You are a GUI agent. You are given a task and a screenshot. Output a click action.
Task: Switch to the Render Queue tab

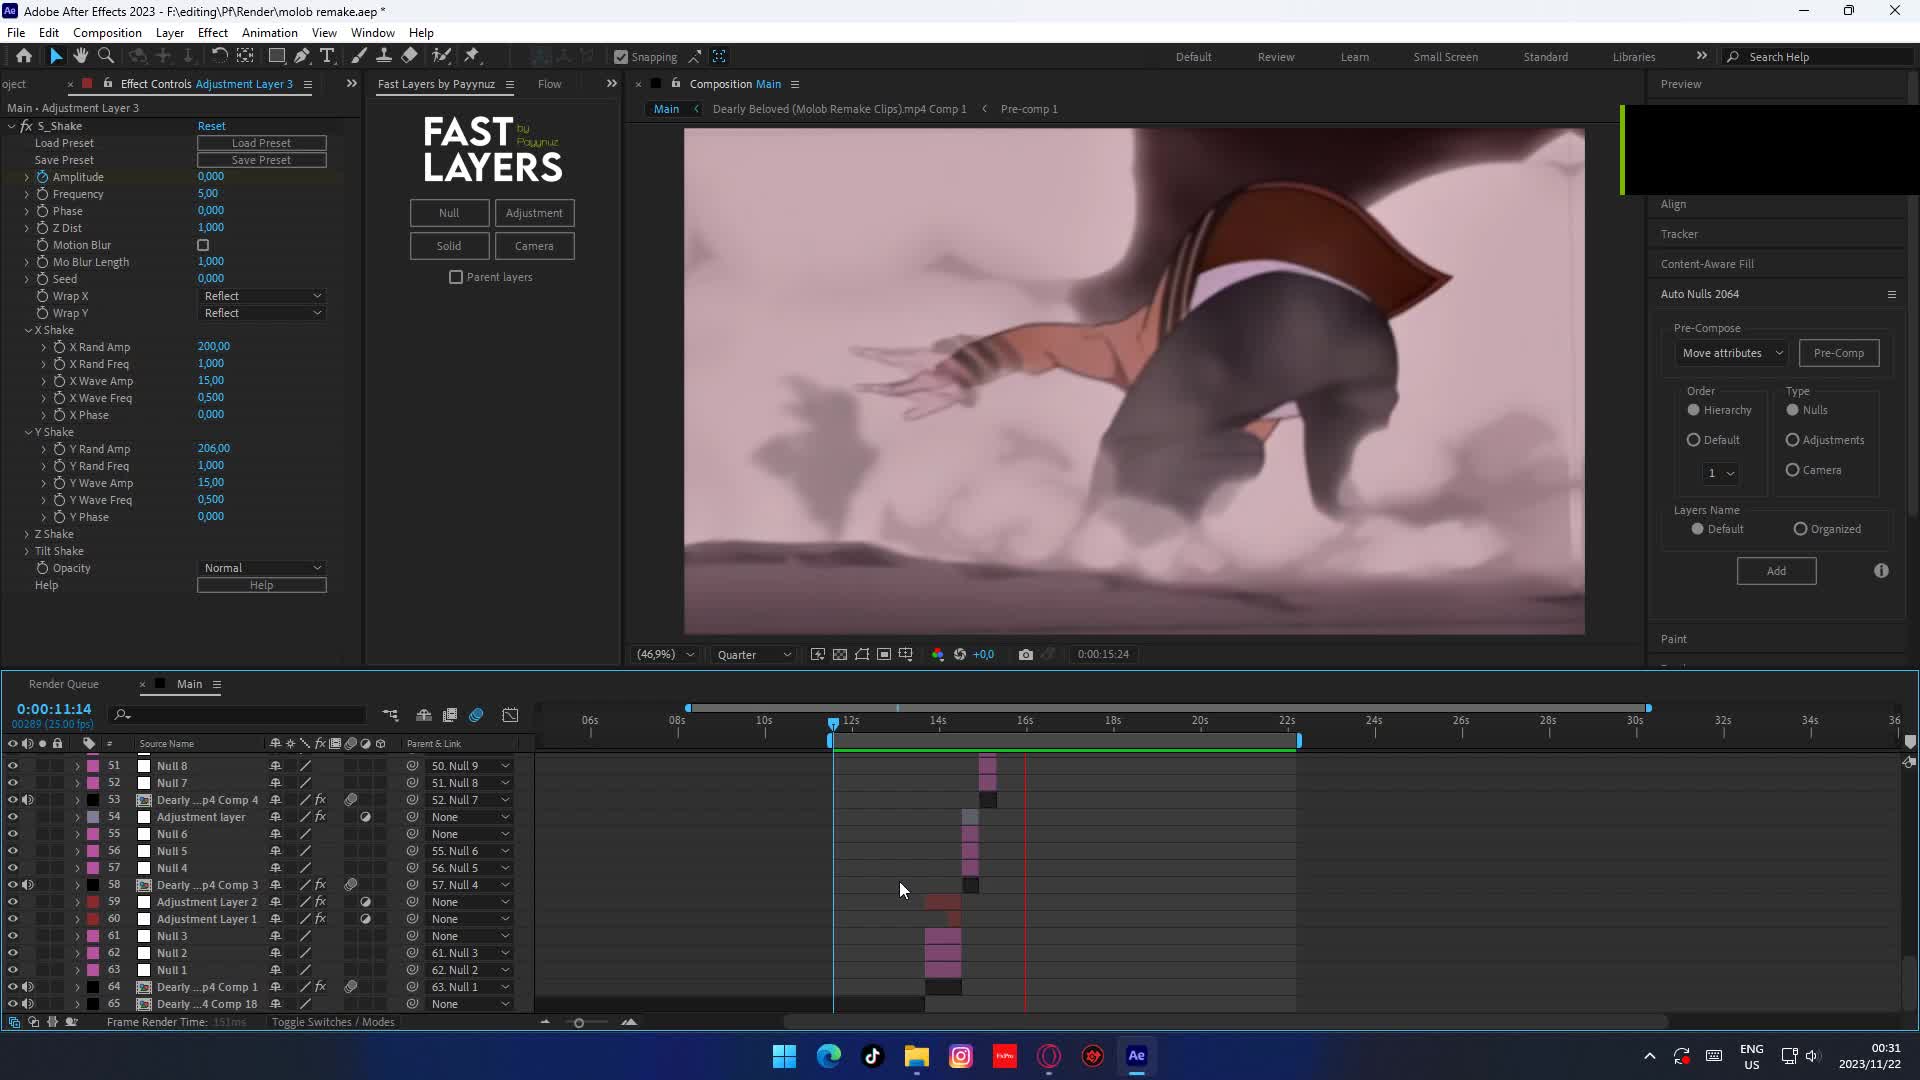(64, 684)
